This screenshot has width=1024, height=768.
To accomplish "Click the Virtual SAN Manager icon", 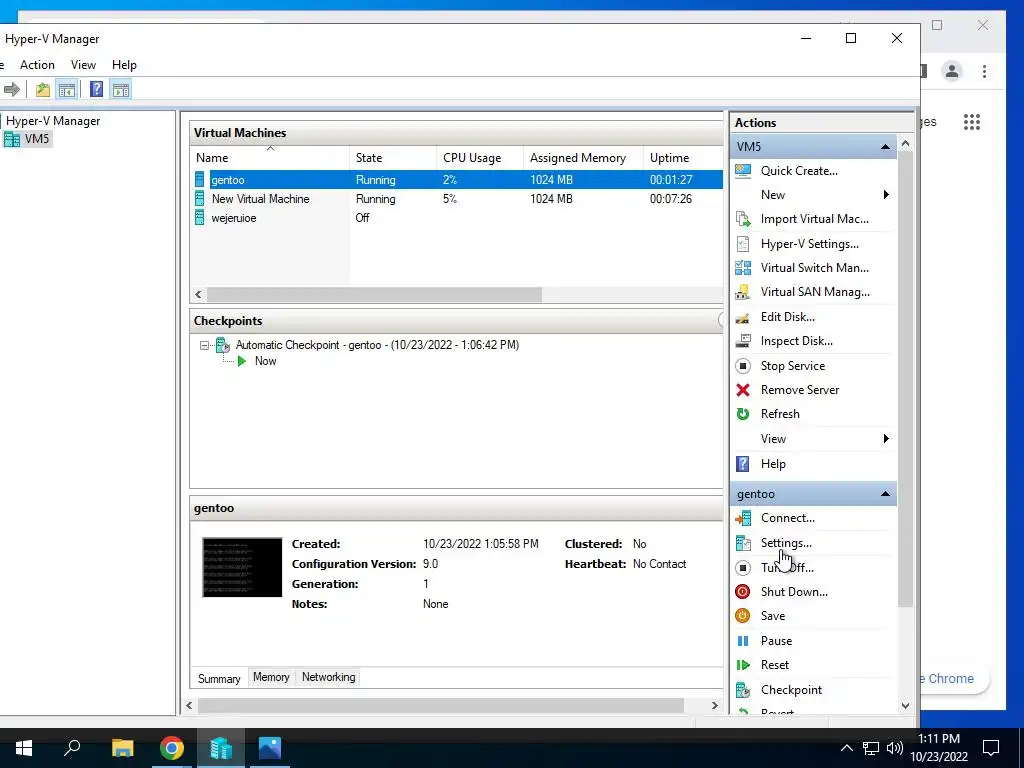I will 743,292.
